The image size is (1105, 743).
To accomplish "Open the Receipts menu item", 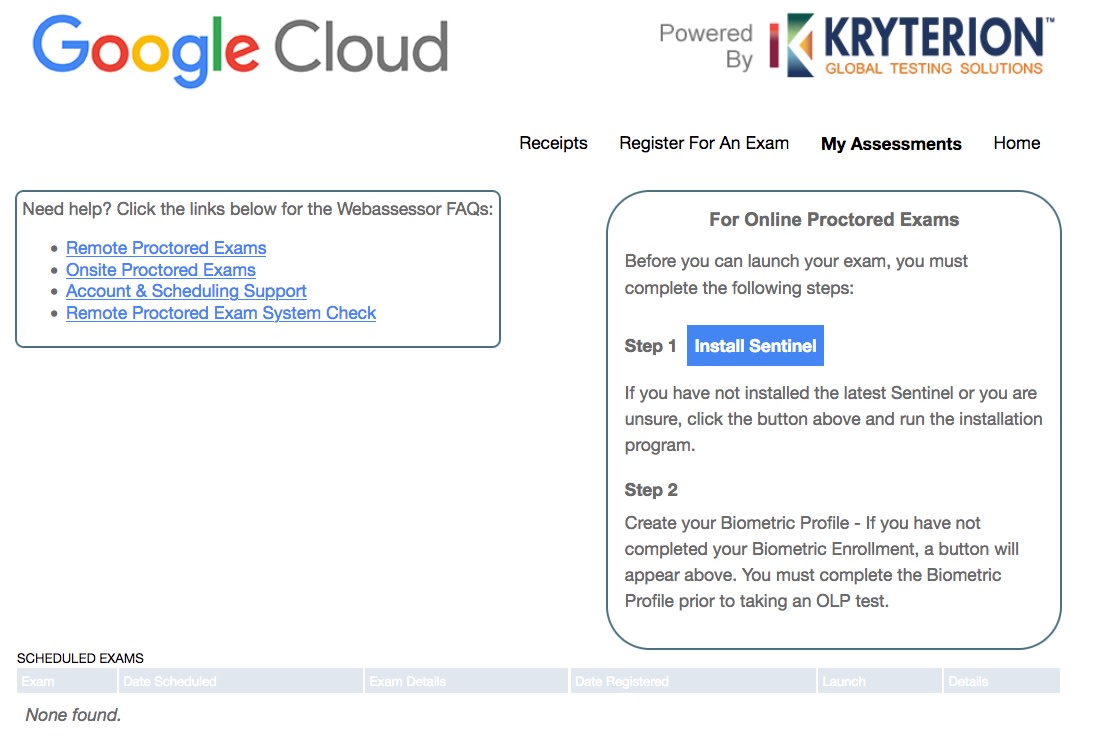I will (553, 143).
